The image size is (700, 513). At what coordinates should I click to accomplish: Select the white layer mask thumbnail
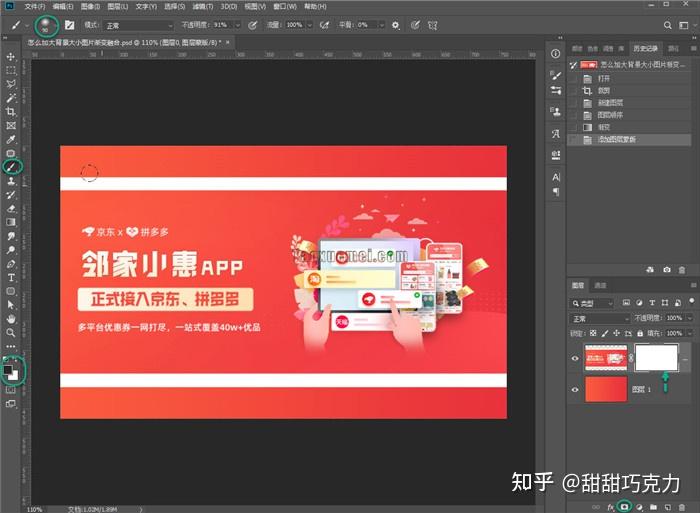[x=656, y=358]
